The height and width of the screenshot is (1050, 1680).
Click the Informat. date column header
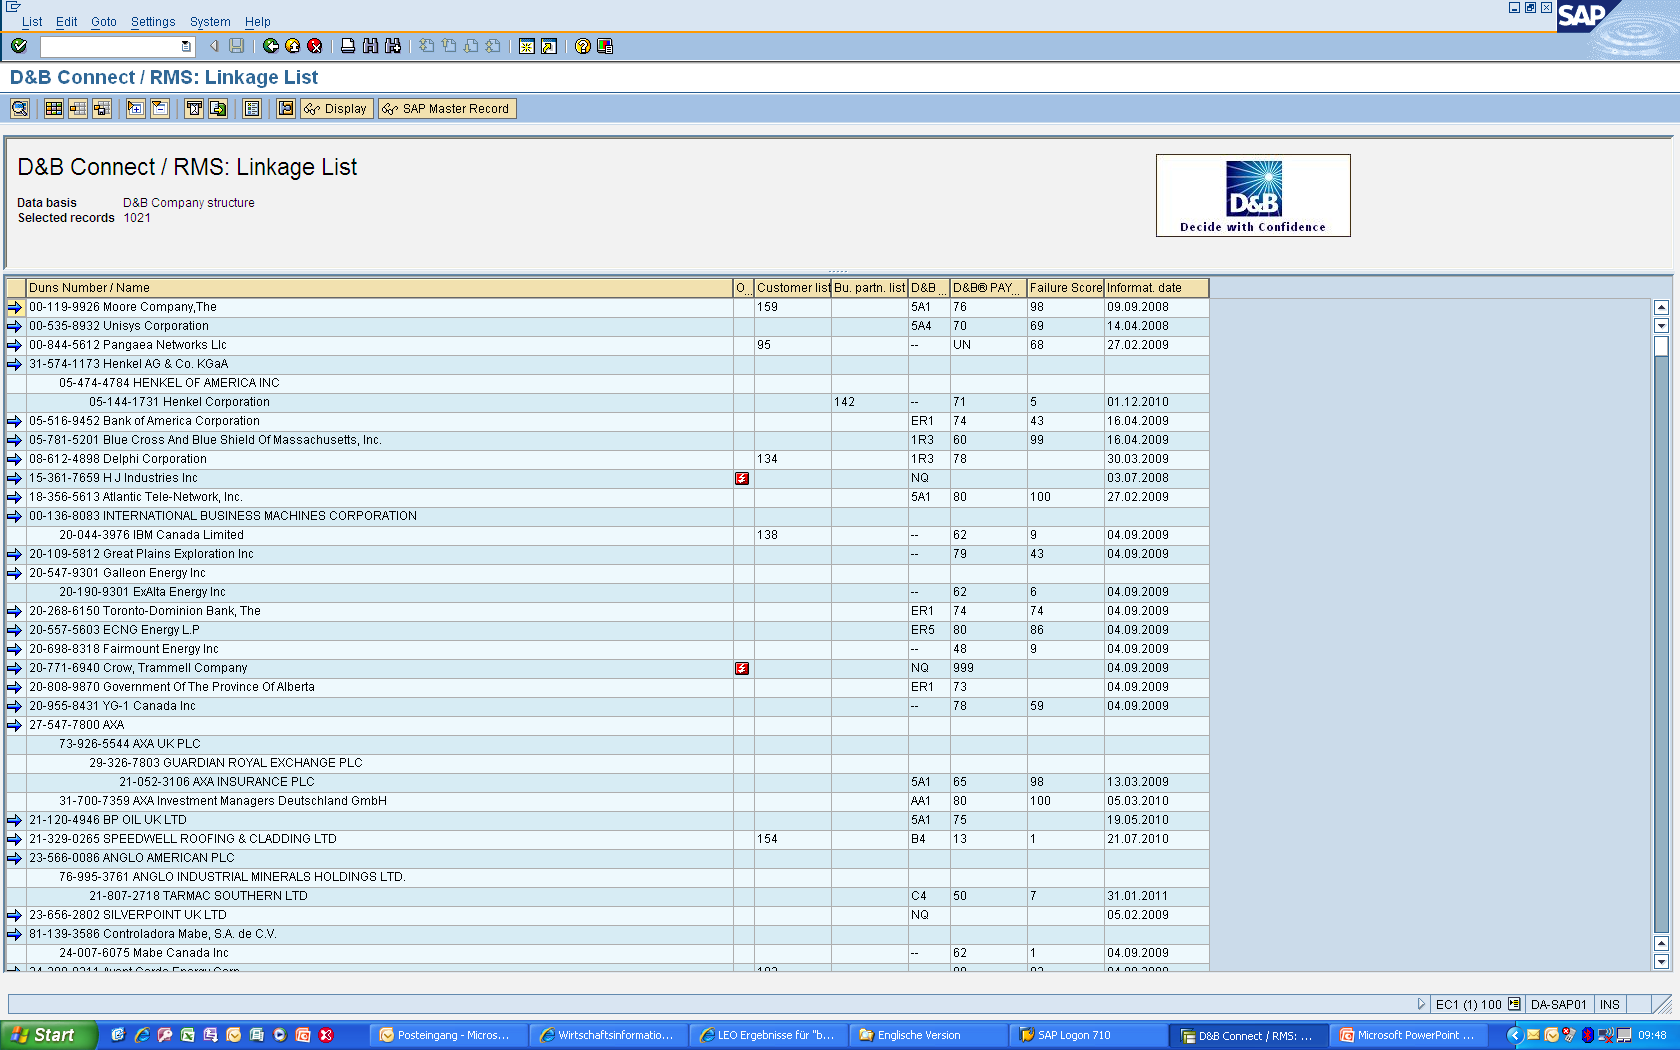click(x=1157, y=288)
